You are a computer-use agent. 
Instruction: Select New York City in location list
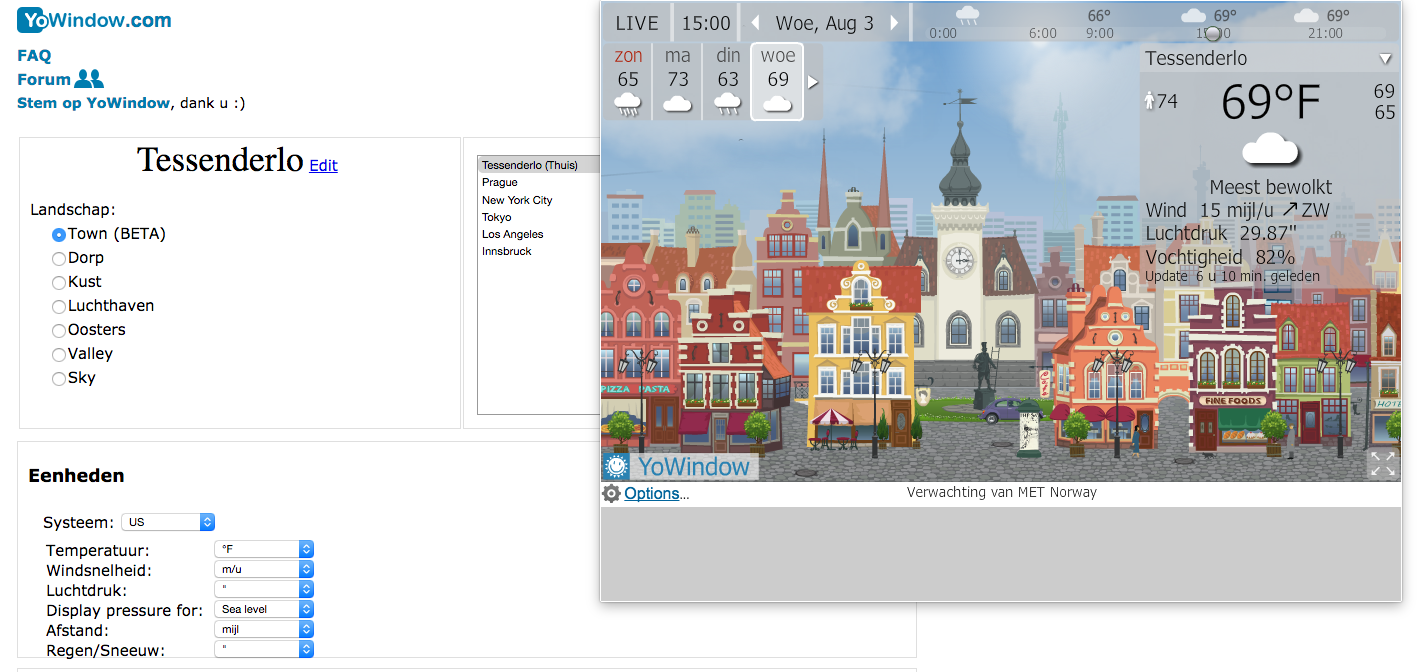click(x=517, y=200)
